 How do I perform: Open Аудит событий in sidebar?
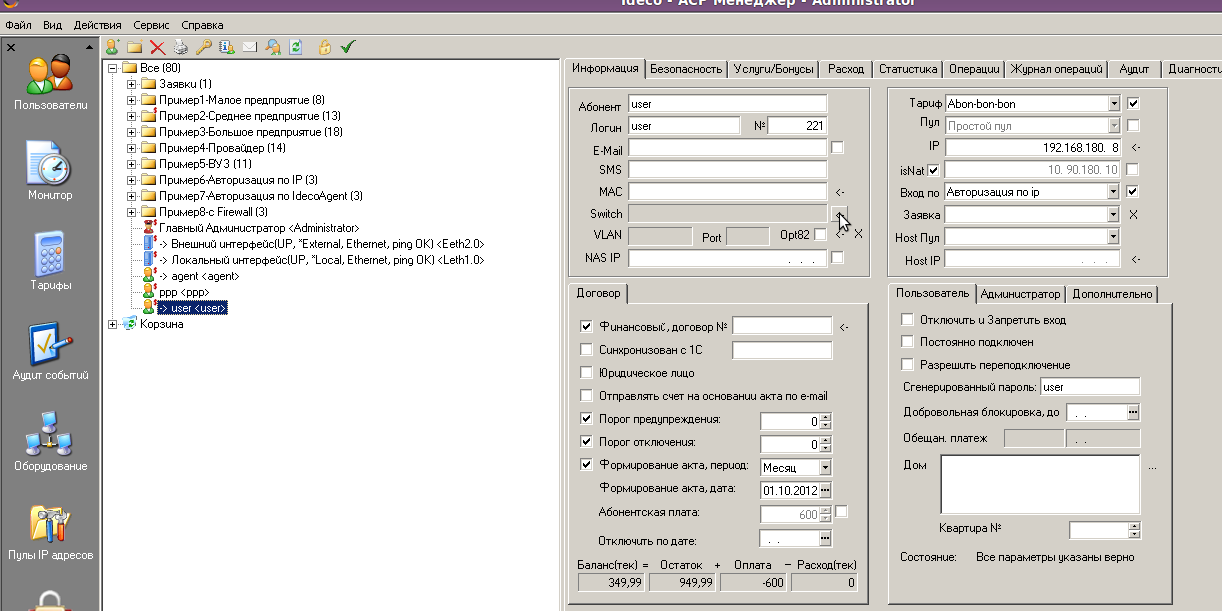click(49, 351)
